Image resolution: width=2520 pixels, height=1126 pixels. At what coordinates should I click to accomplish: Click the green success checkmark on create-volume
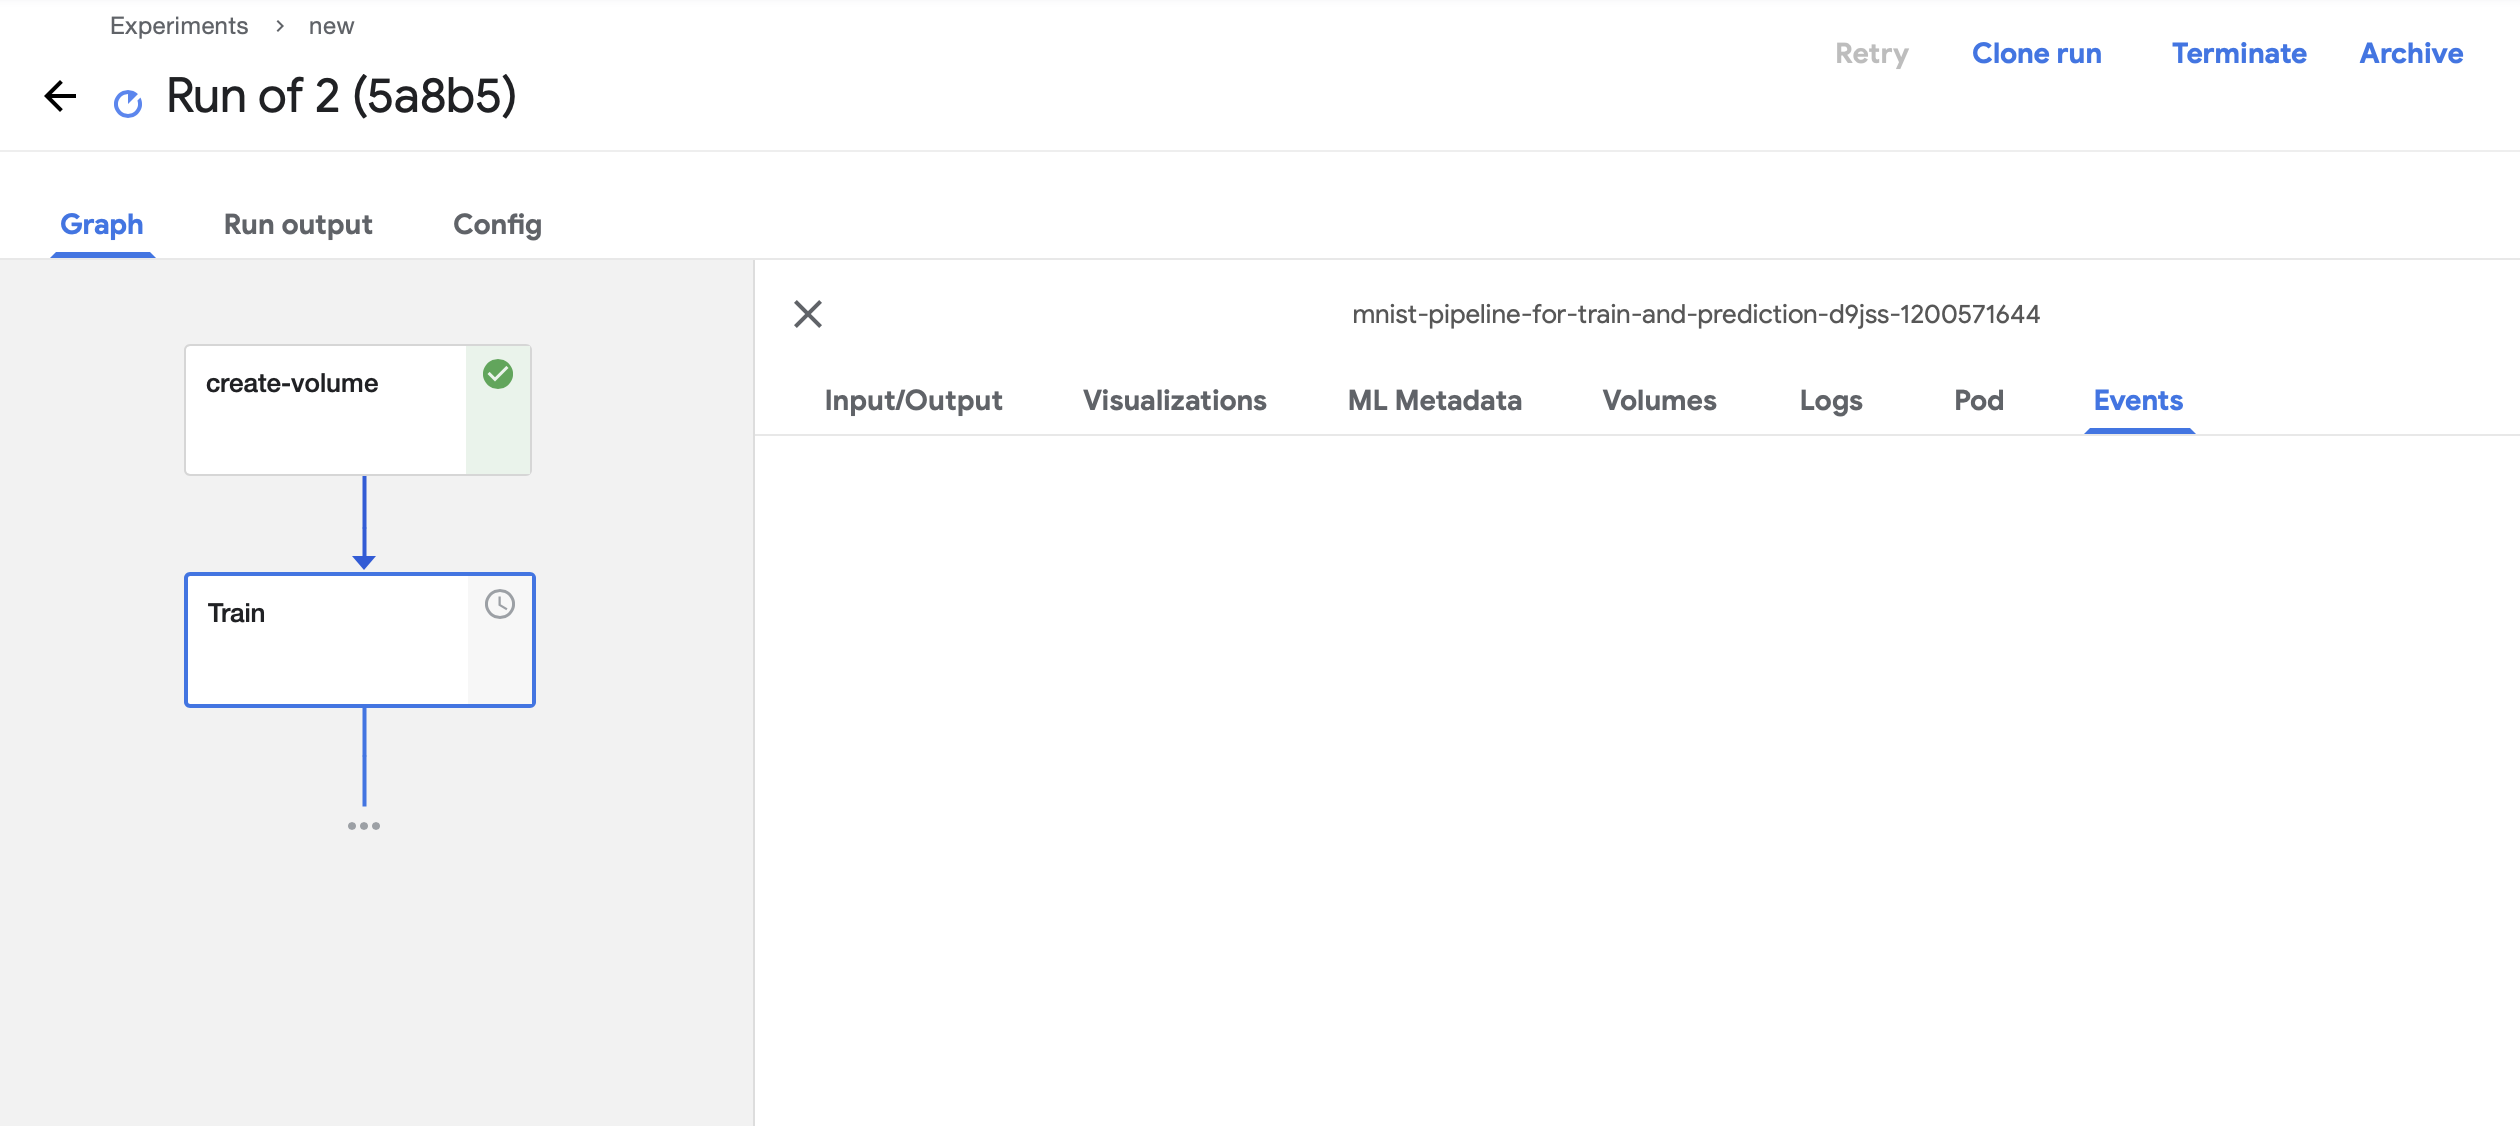[x=498, y=374]
